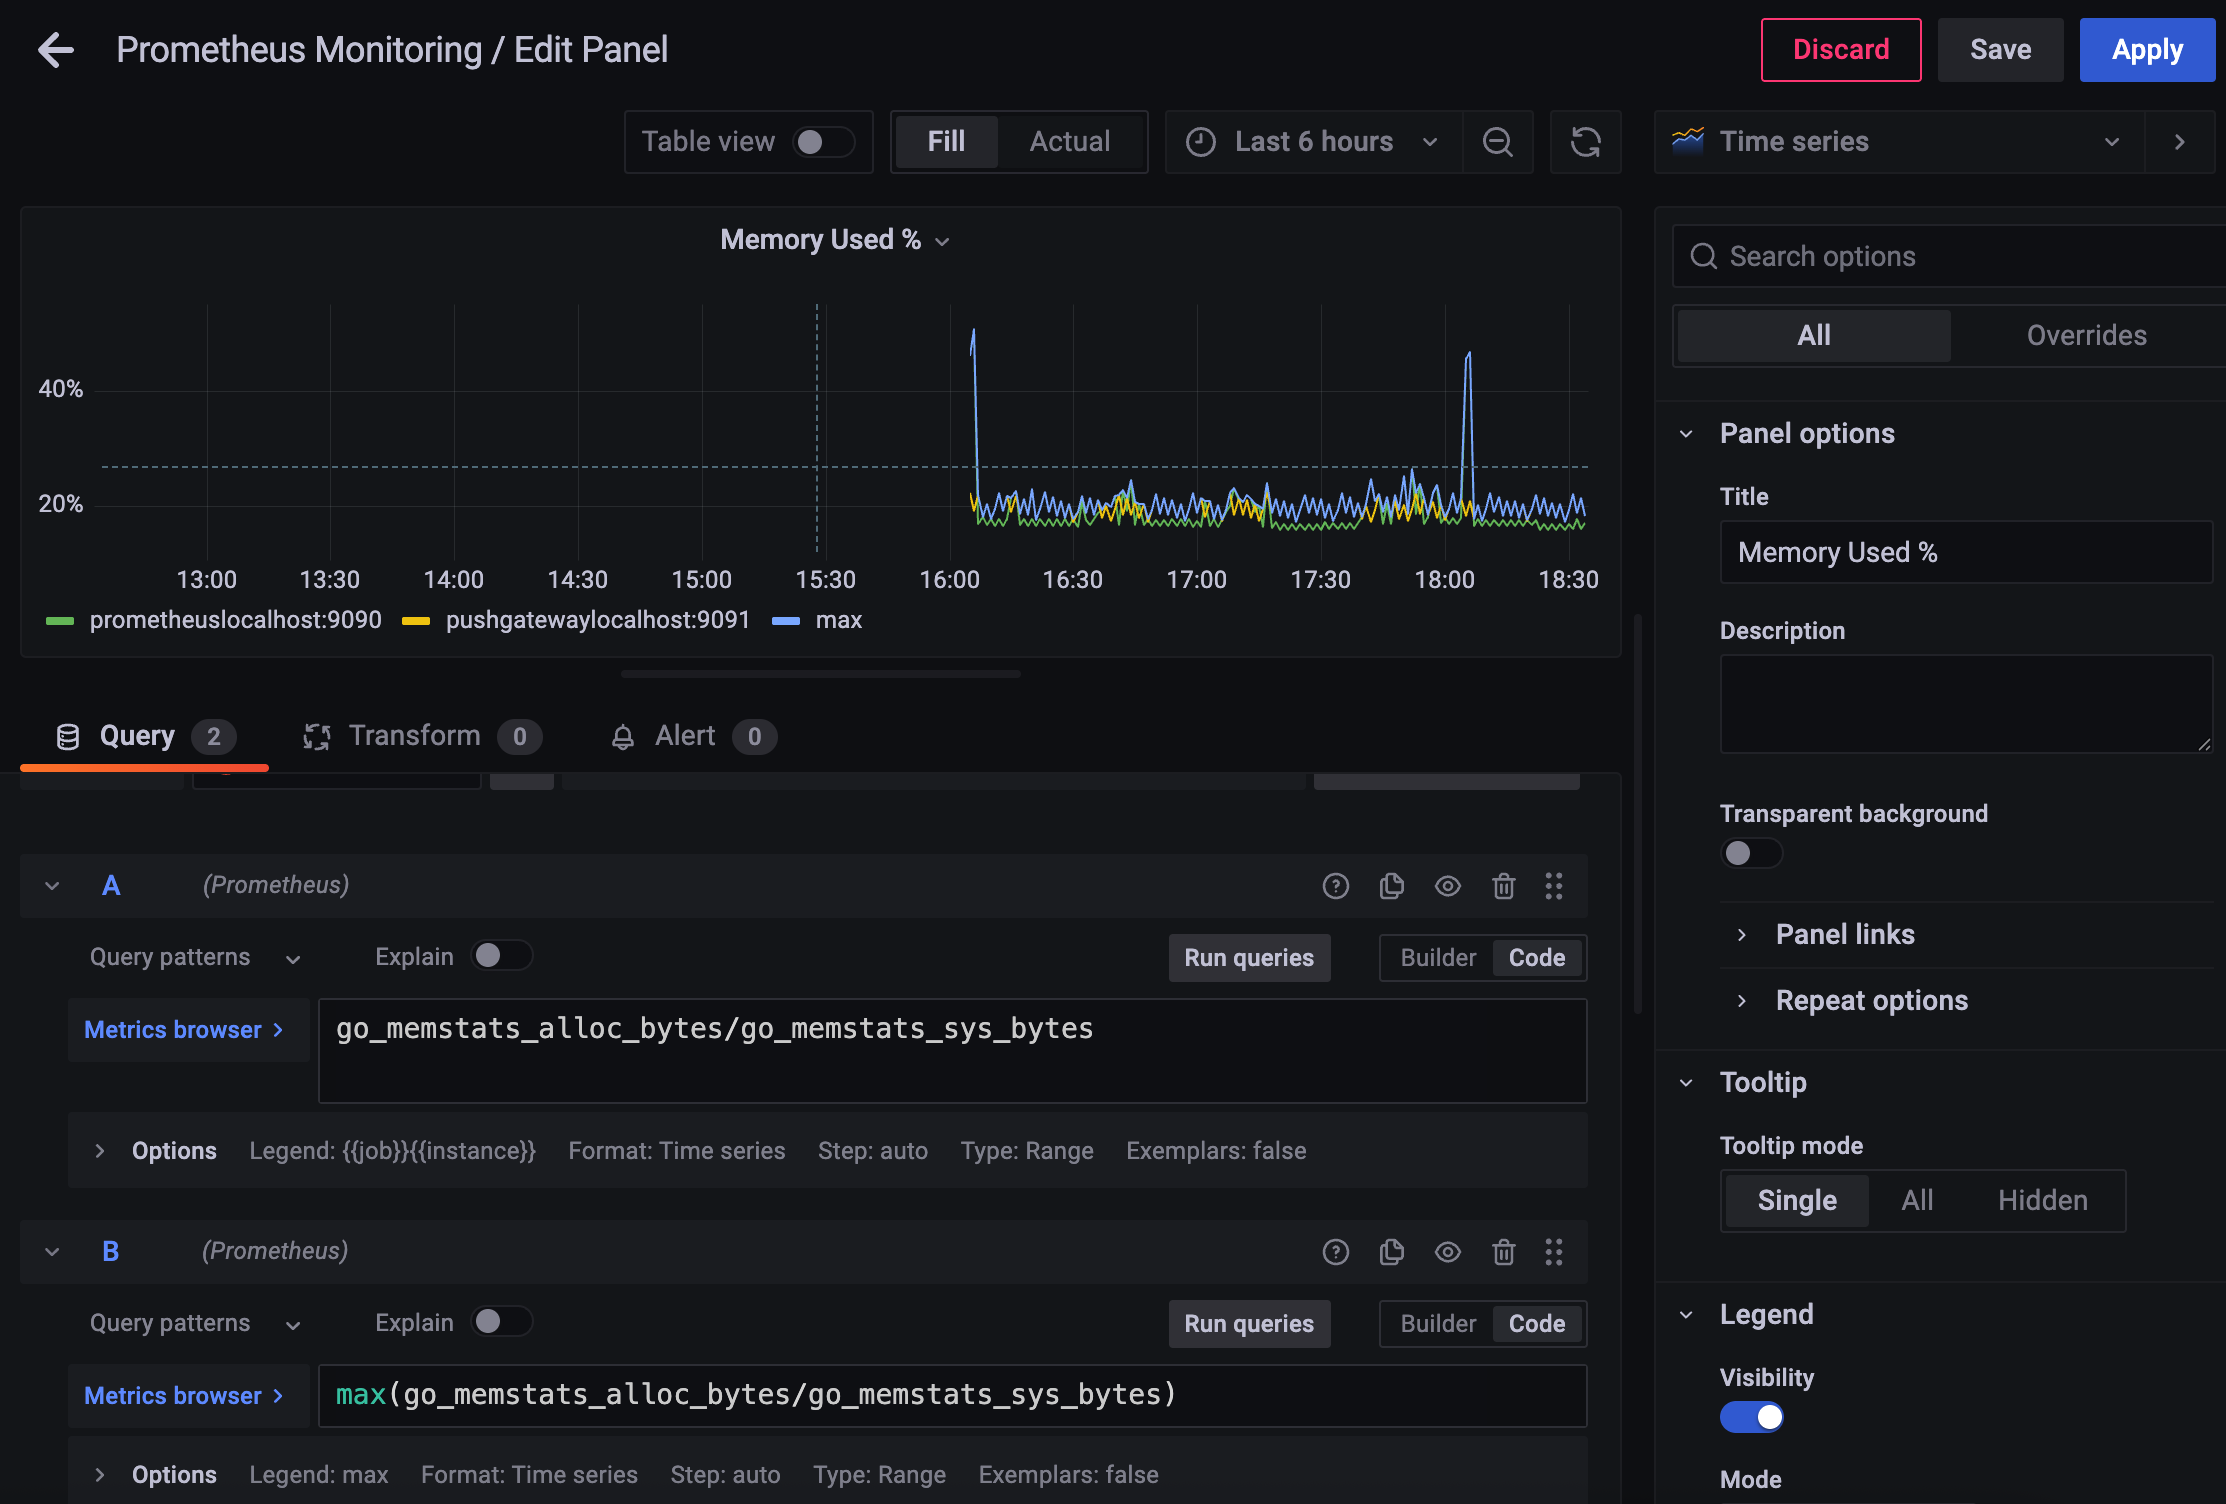2226x1504 pixels.
Task: Open Metrics browser for query A
Action: [x=184, y=1030]
